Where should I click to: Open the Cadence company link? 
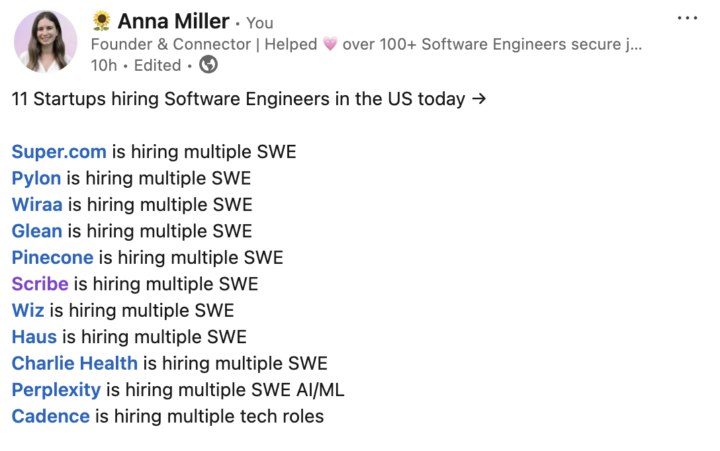click(x=50, y=416)
